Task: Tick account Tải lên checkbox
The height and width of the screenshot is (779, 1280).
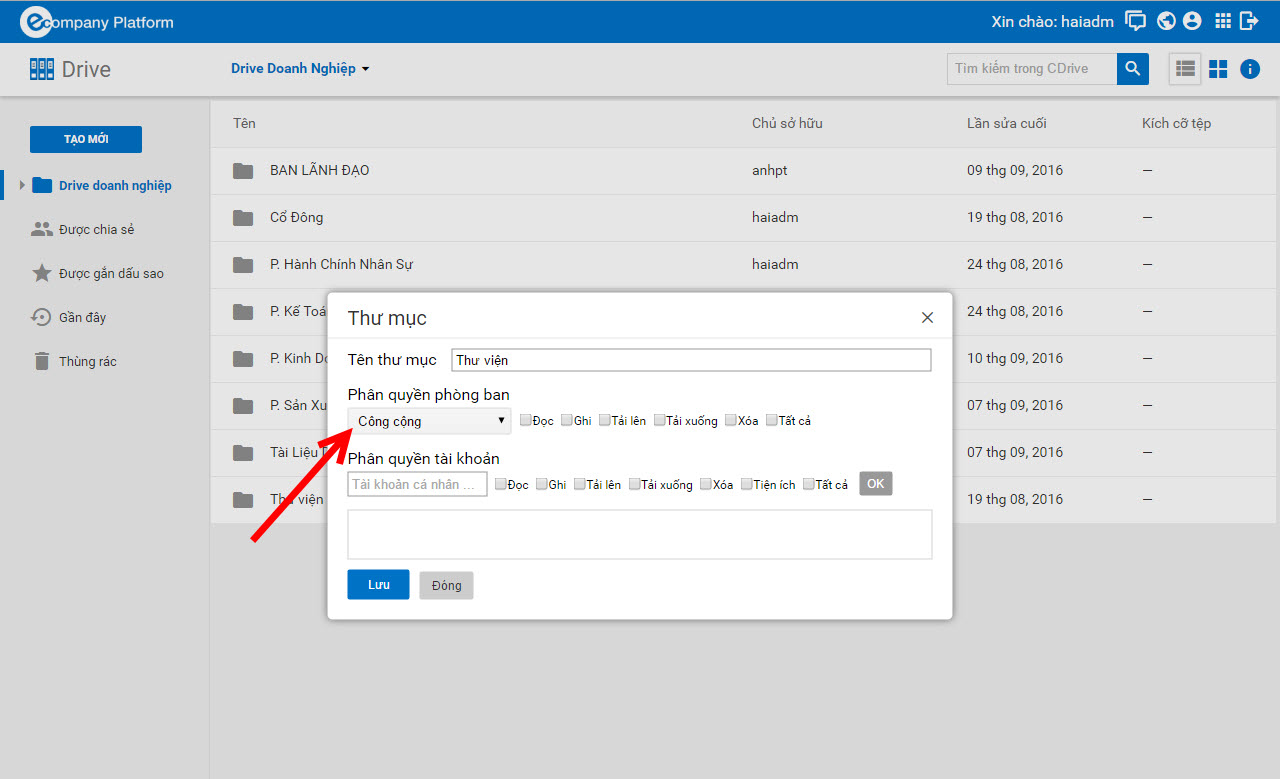Action: pos(580,484)
